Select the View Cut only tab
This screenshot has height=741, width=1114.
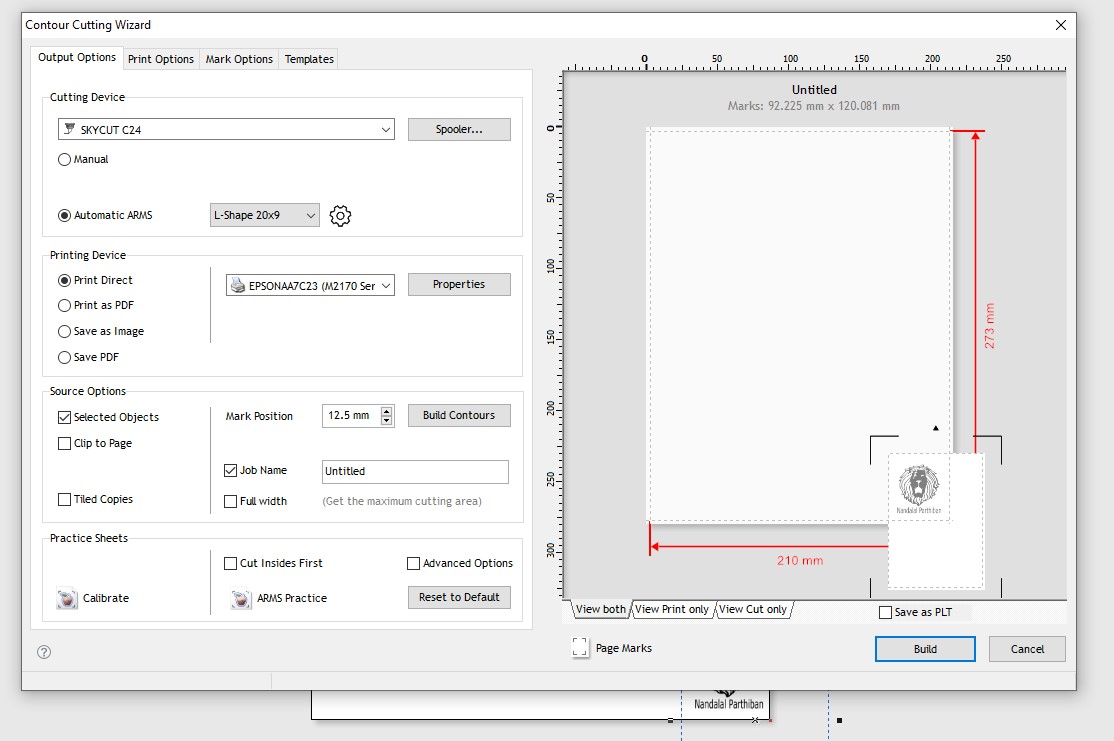[x=752, y=610]
